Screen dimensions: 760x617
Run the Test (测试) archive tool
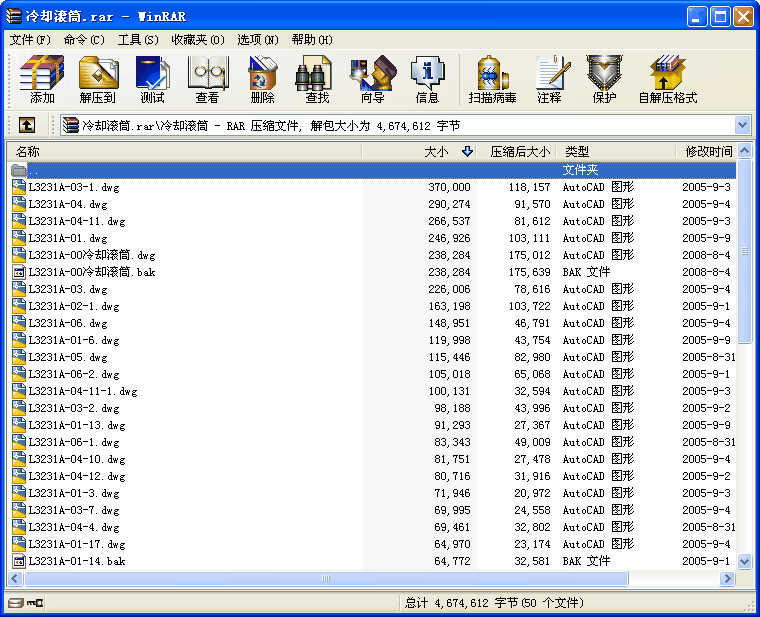click(152, 80)
